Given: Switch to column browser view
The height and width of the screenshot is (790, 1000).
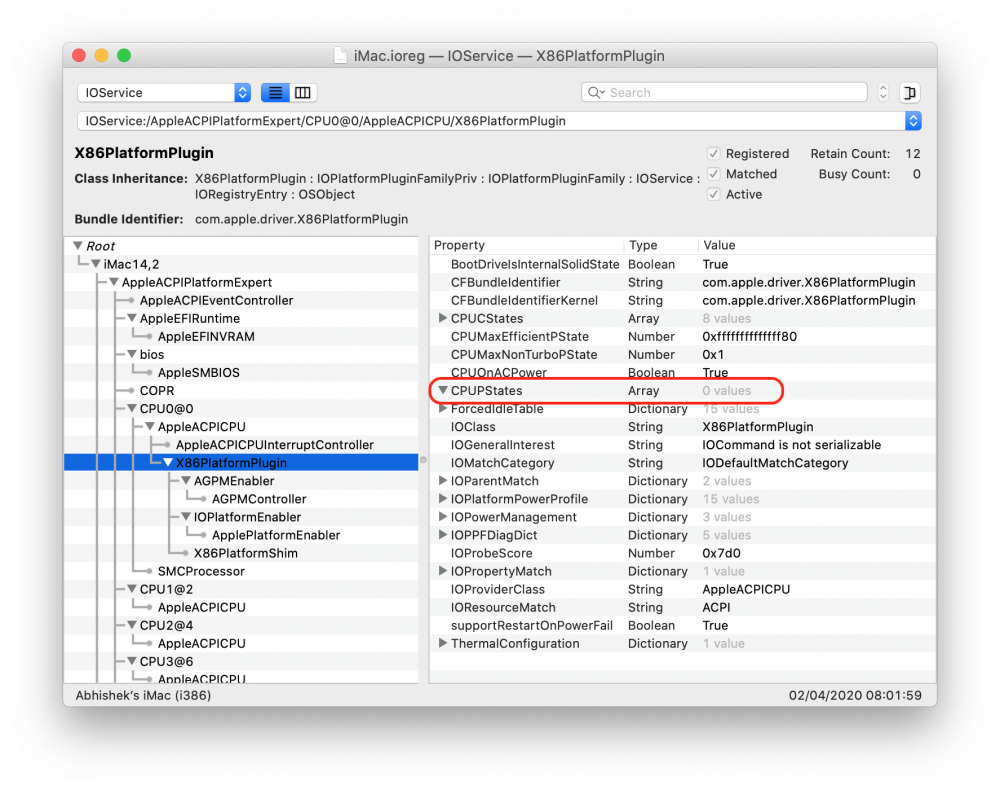Looking at the screenshot, I should [303, 92].
